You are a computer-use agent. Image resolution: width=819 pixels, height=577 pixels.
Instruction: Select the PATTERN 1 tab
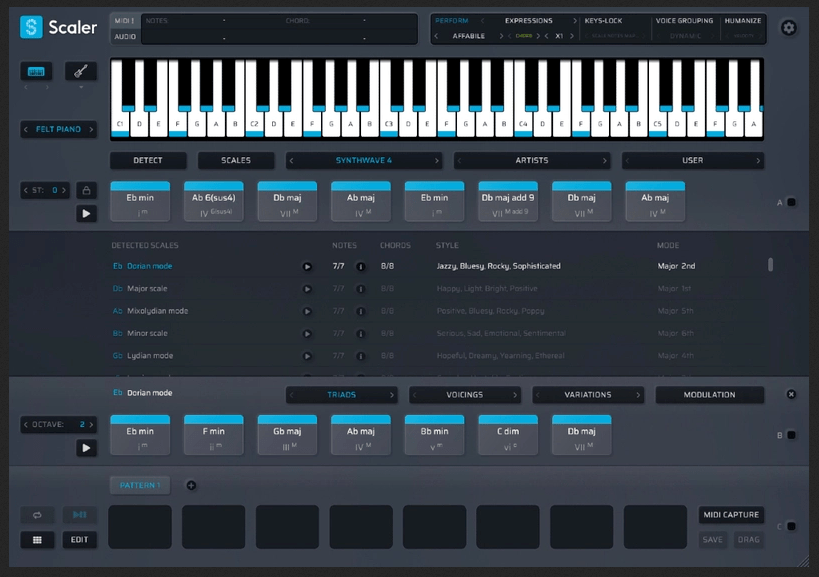tap(141, 486)
